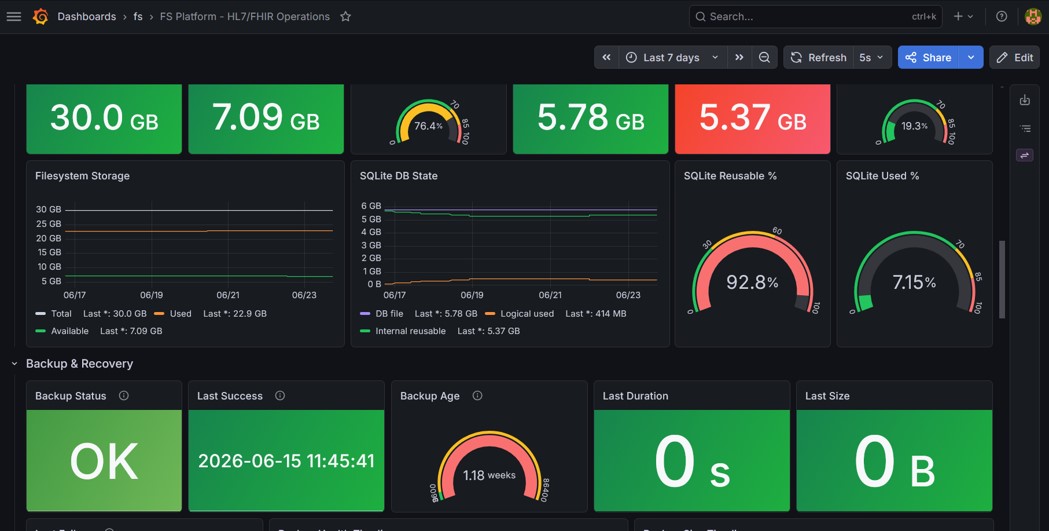
Task: Click the purple swap arrows sidebar icon
Action: [1024, 155]
